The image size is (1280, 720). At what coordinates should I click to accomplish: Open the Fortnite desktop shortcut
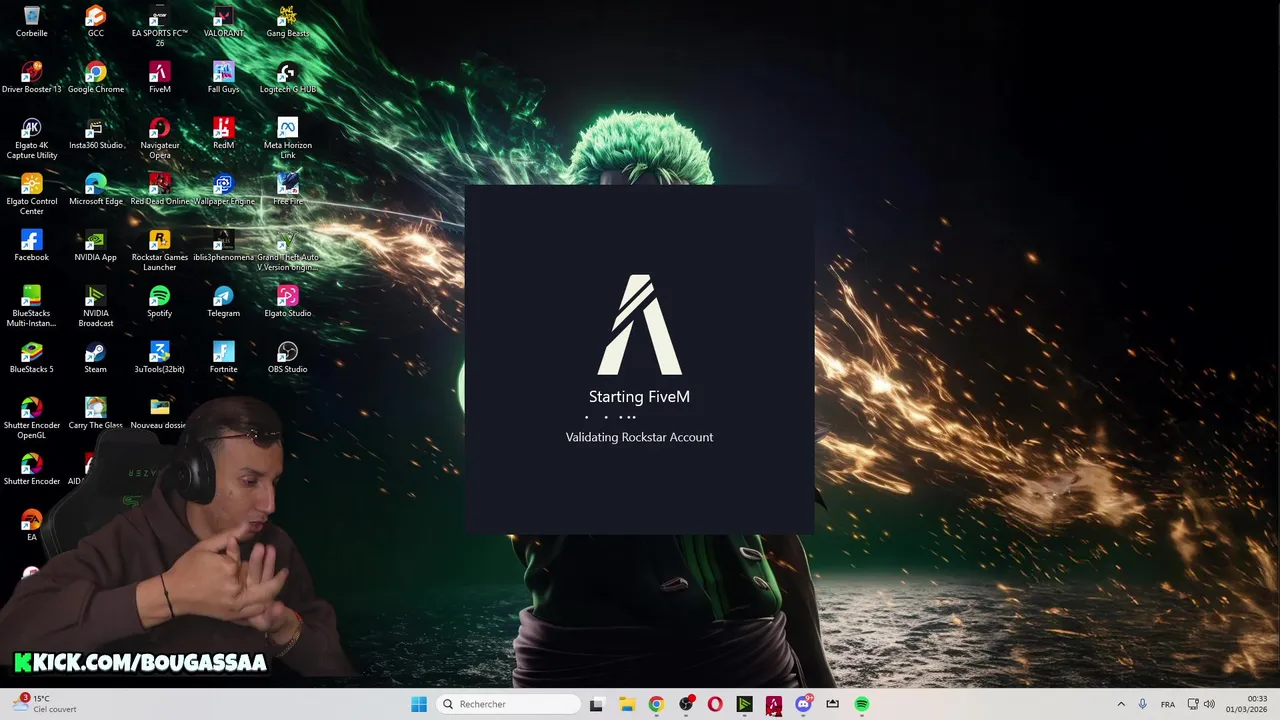click(x=223, y=358)
